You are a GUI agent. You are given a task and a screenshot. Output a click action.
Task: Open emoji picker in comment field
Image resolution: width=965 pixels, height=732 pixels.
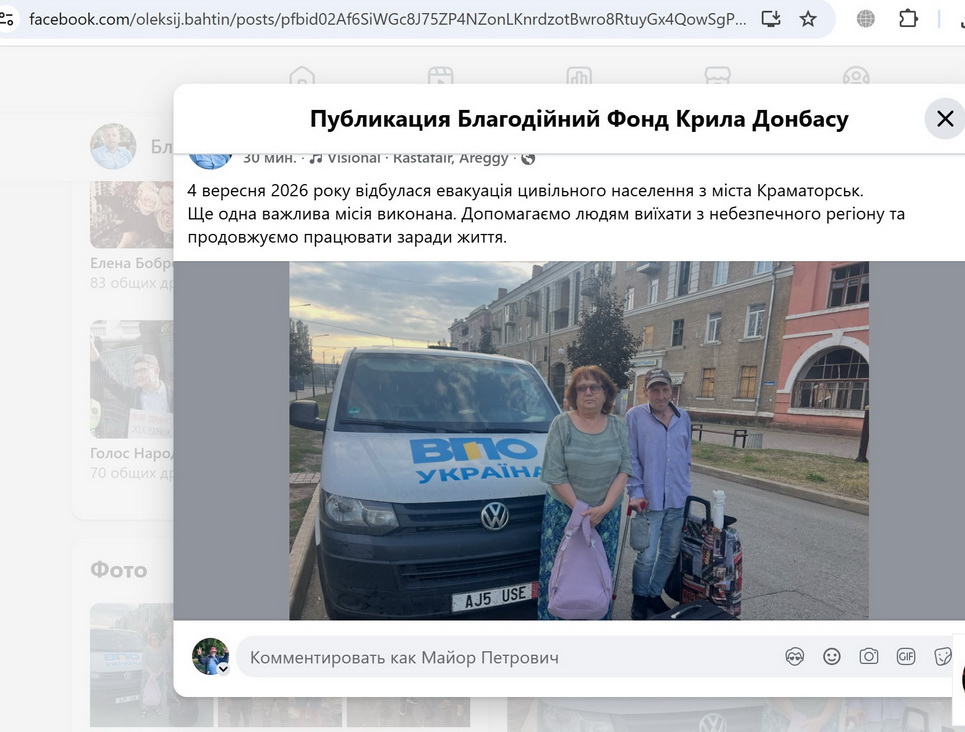tap(831, 657)
